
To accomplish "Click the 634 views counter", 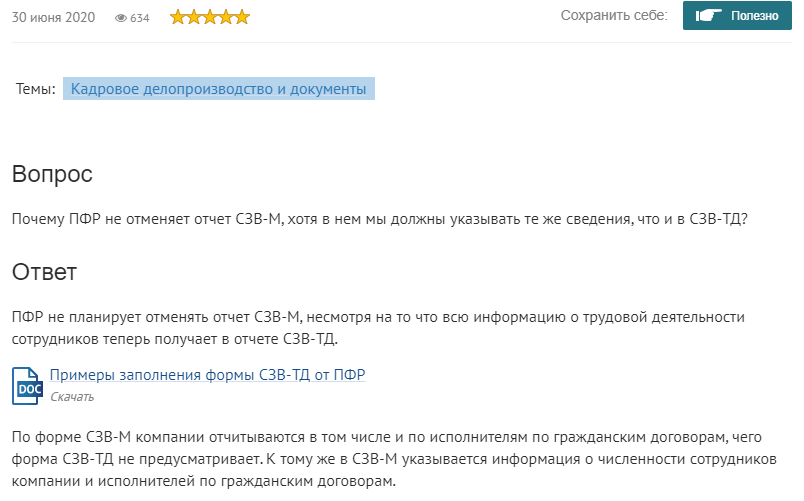I will 139,18.
